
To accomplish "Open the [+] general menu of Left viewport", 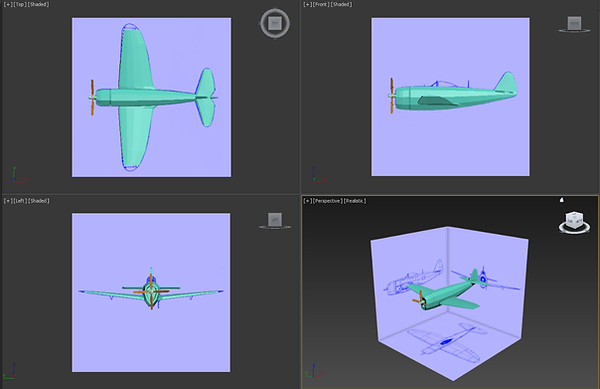I will (7, 201).
